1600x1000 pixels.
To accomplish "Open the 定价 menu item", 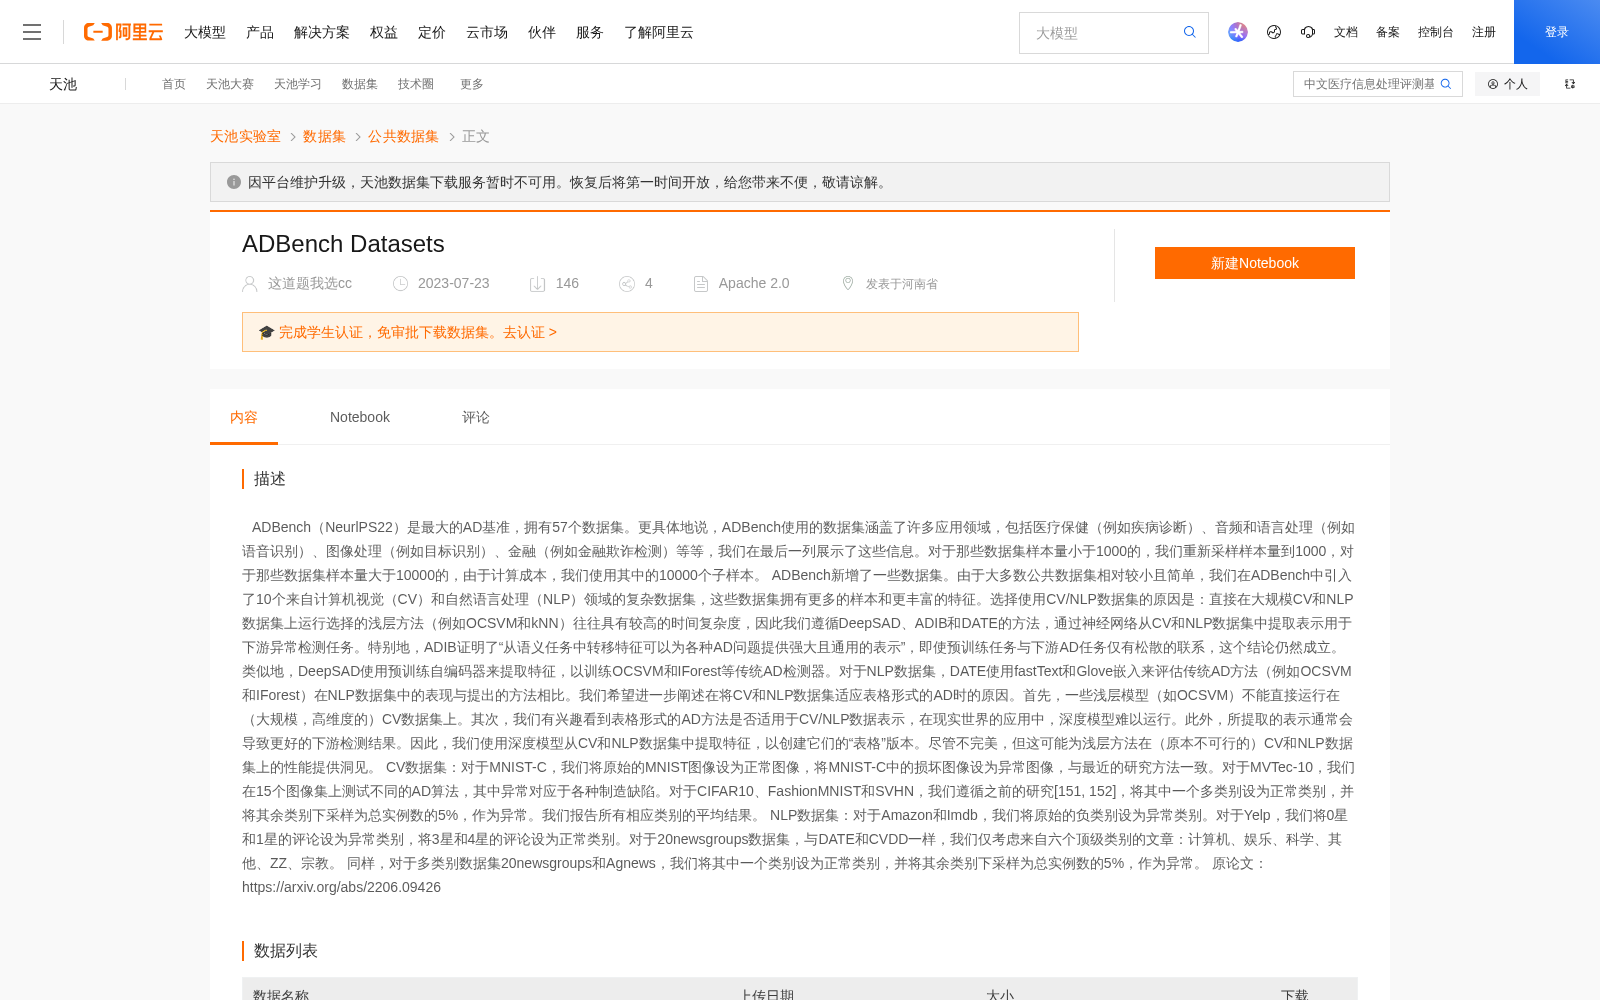I will pos(432,32).
